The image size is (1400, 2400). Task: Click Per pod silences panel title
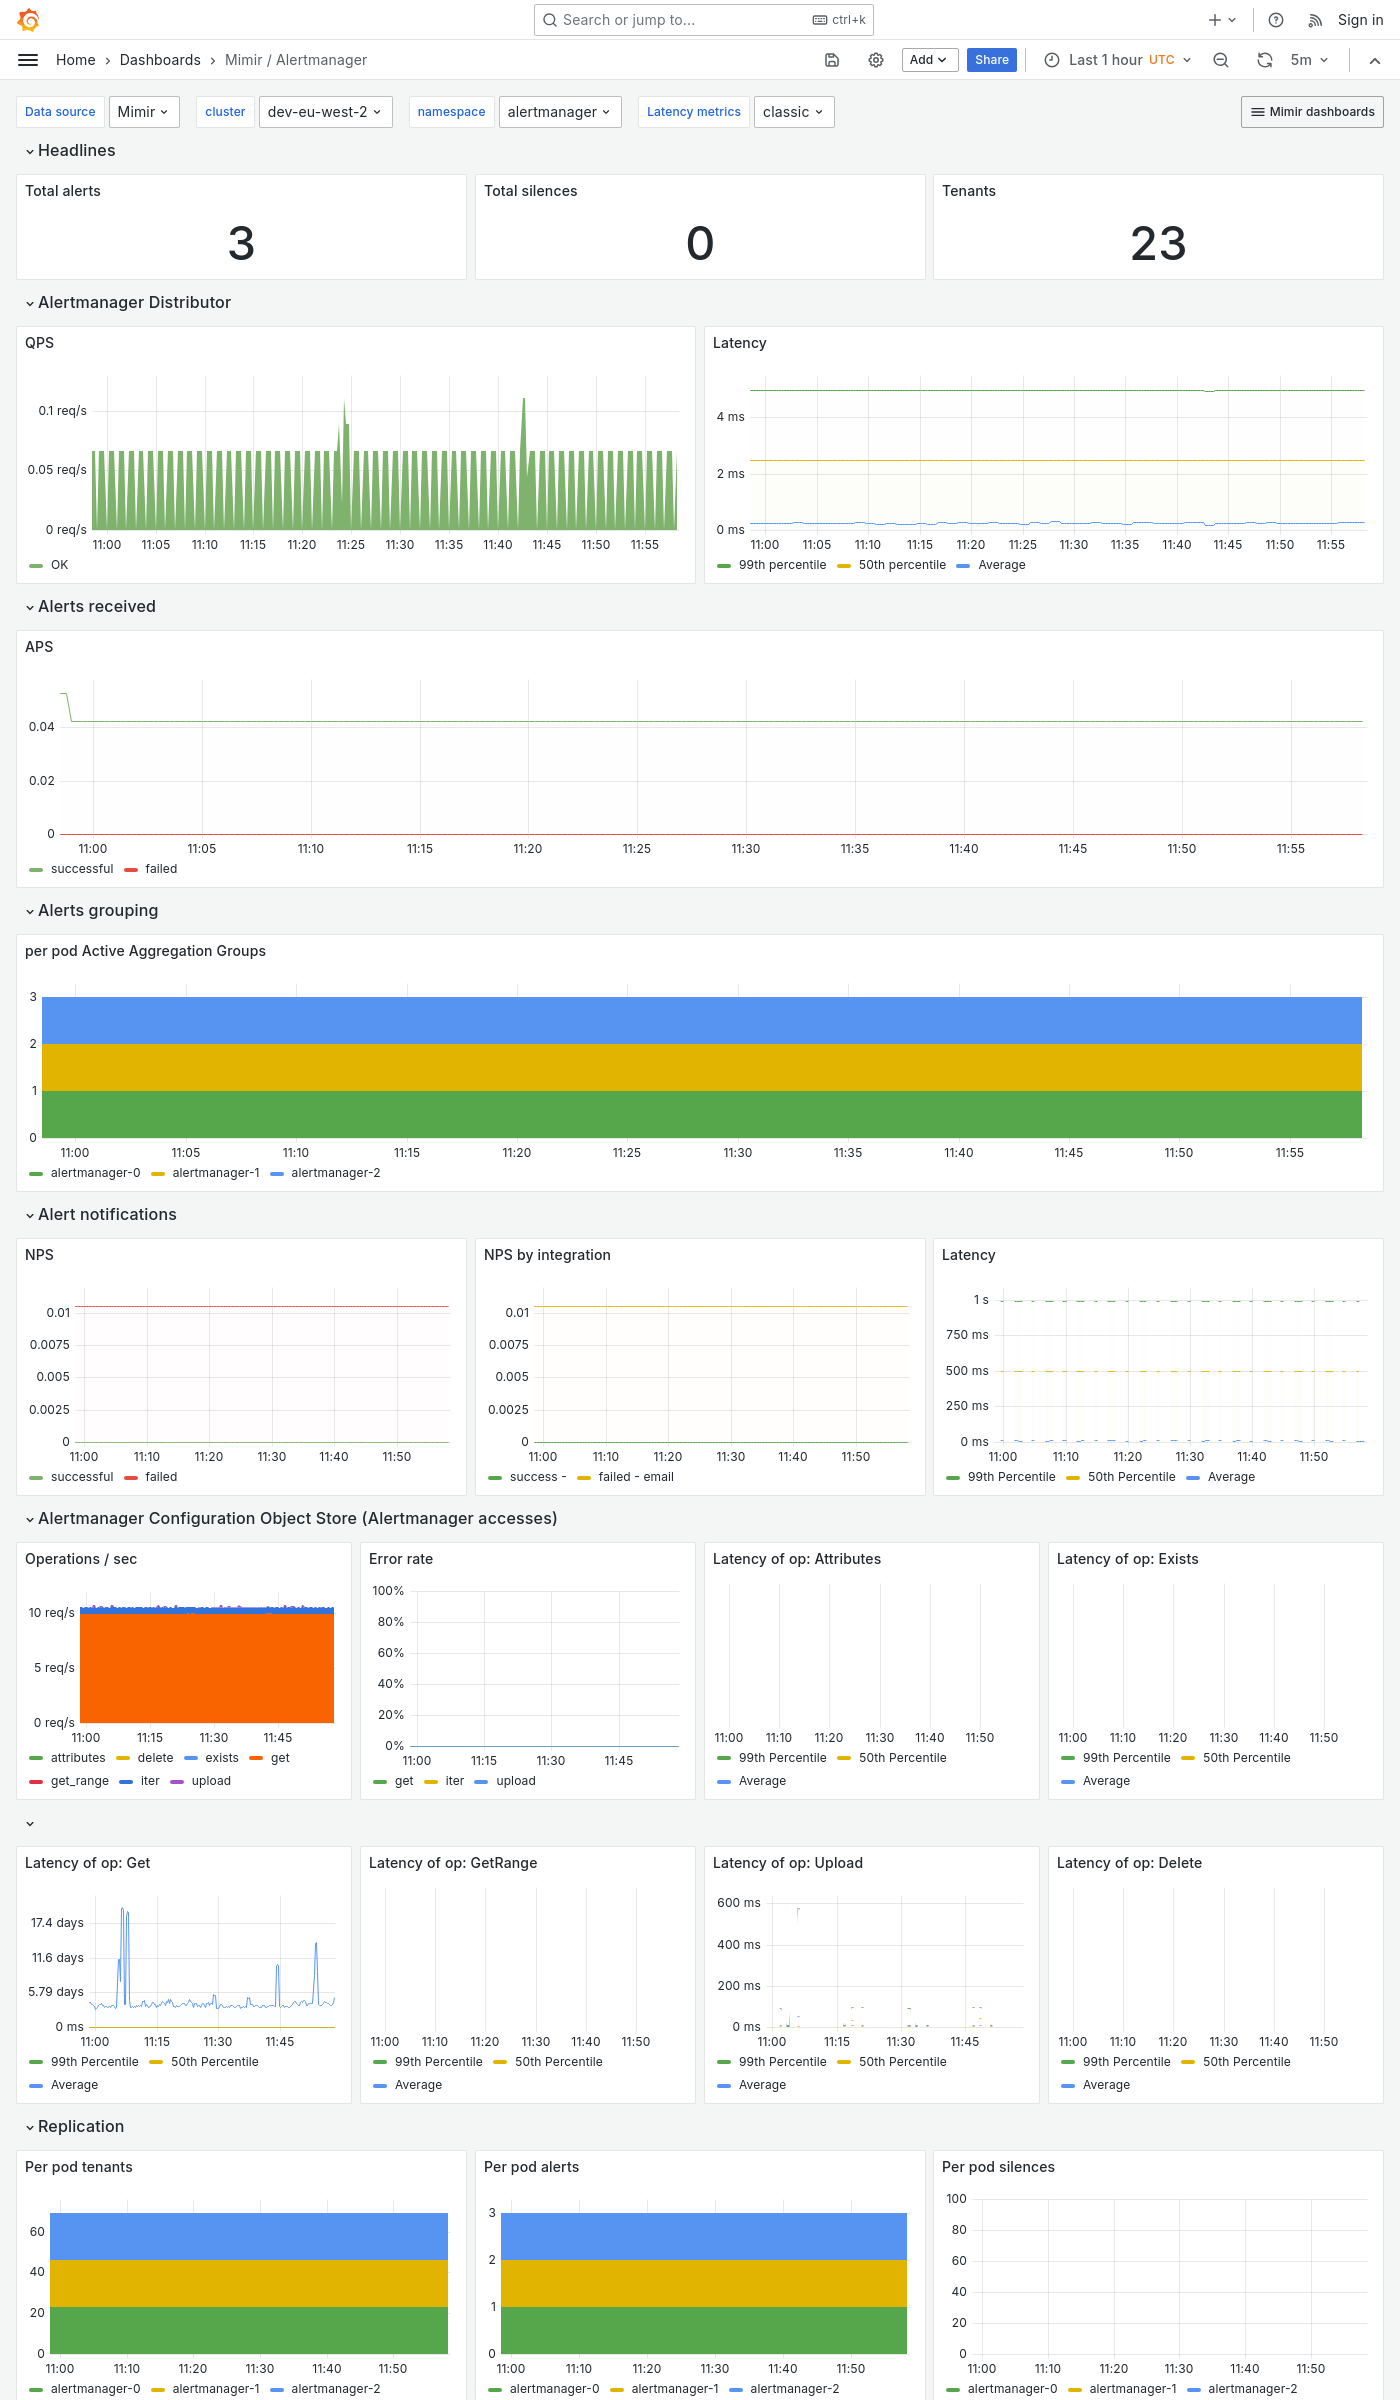point(998,2167)
